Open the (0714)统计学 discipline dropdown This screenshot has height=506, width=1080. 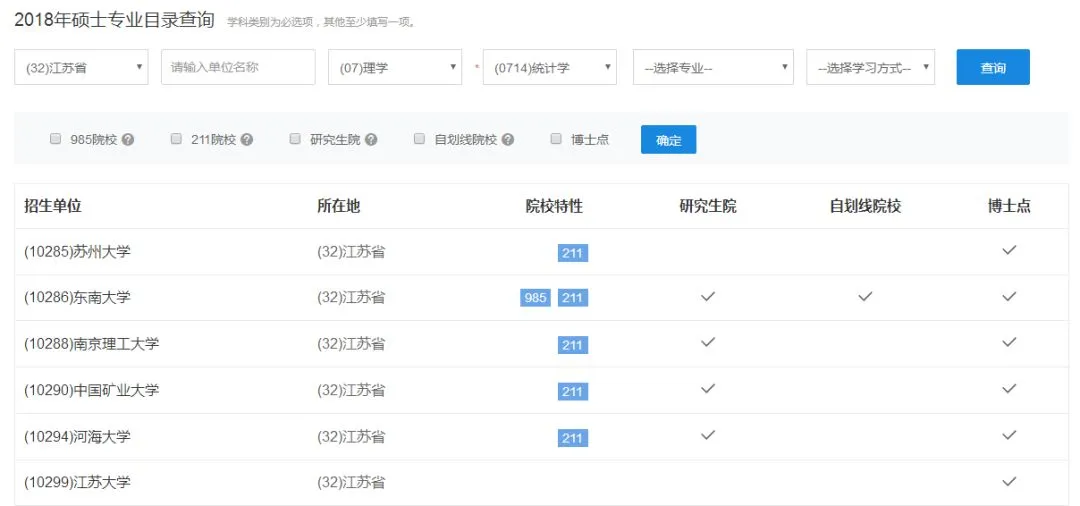click(550, 67)
